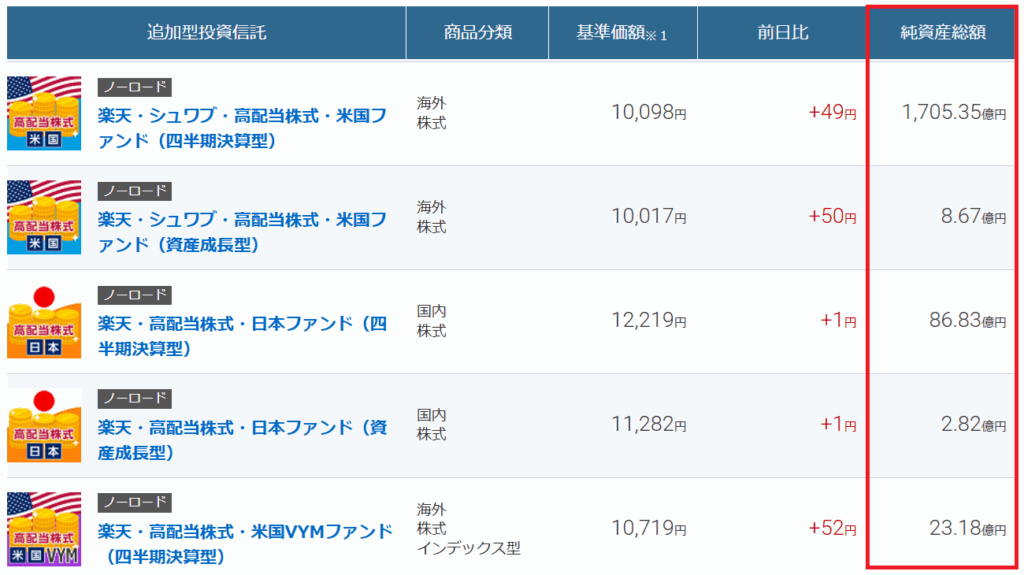Click the US flag icon for Schwab 資産成長型 fund

[44, 217]
